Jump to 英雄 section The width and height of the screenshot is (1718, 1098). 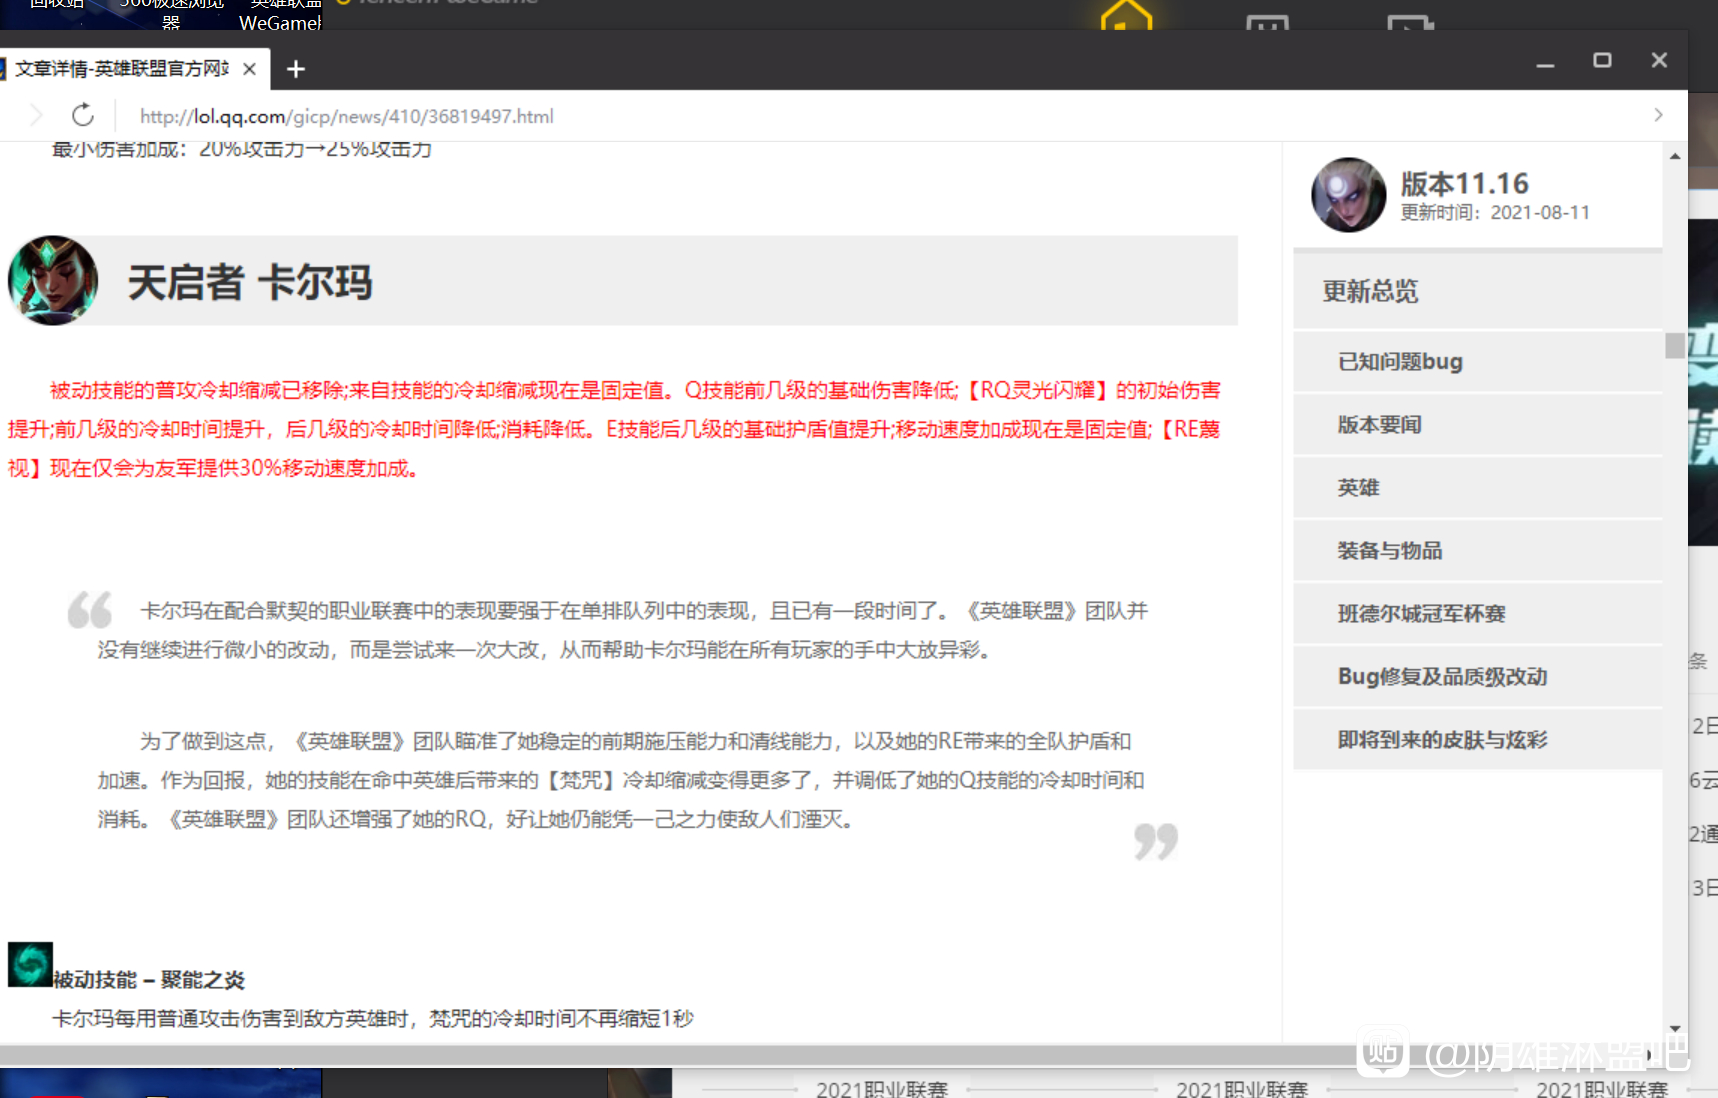tap(1477, 488)
